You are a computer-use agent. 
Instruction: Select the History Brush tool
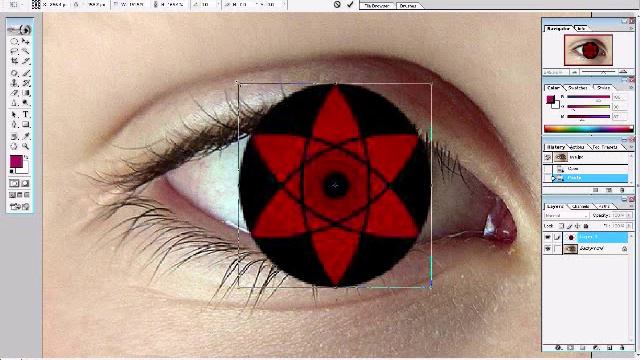point(26,83)
